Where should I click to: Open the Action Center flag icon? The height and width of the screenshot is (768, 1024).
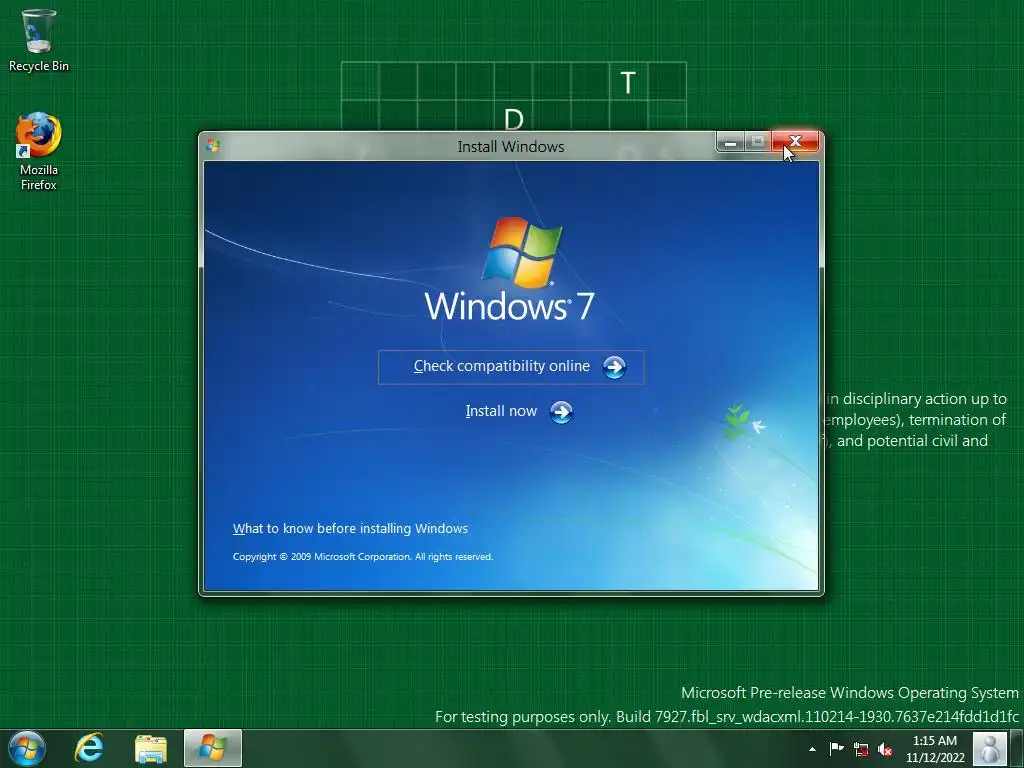tap(836, 749)
